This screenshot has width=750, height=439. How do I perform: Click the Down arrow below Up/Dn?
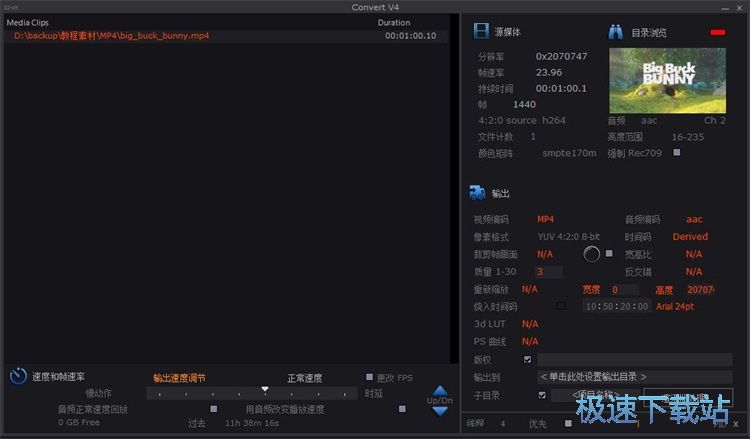440,411
